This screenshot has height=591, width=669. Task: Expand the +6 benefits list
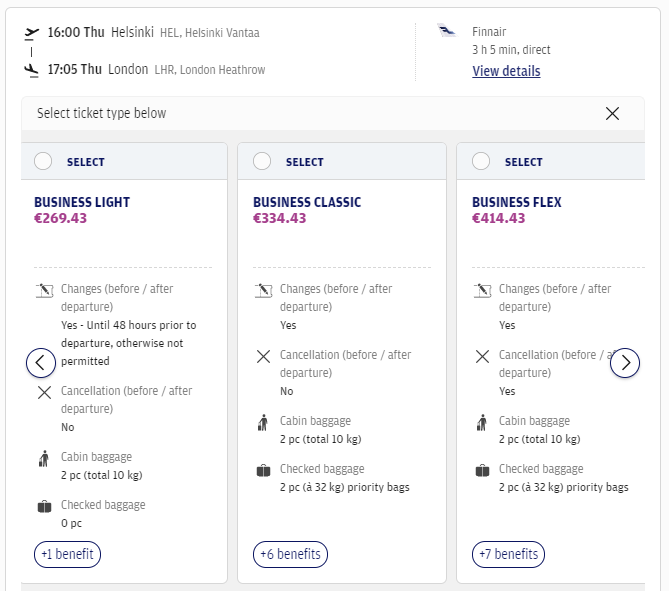[290, 554]
